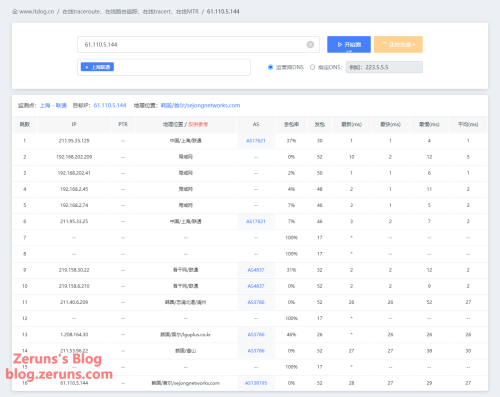
Task: Select IP cell 219.158.6.210 in hop 10
Action: point(74,286)
